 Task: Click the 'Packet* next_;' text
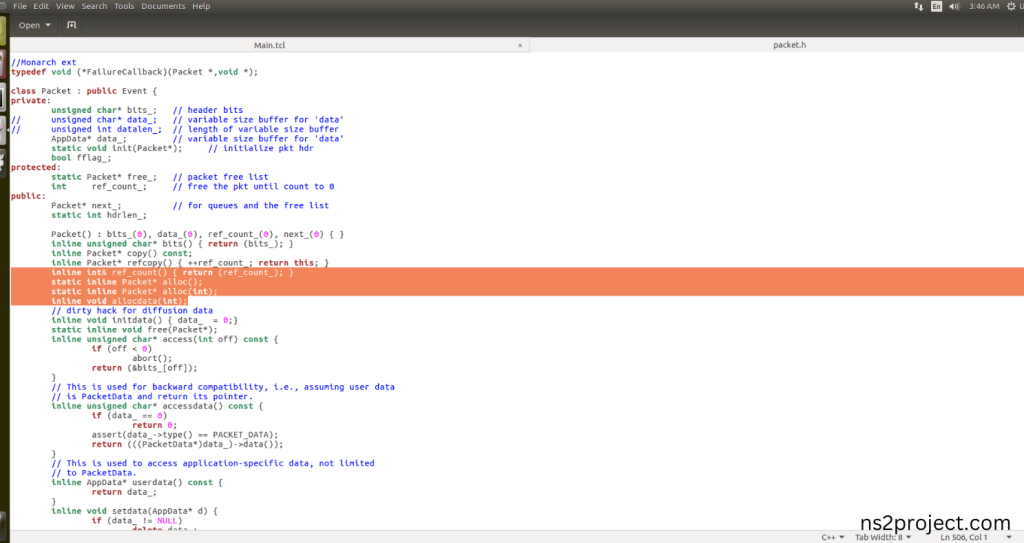coord(86,206)
